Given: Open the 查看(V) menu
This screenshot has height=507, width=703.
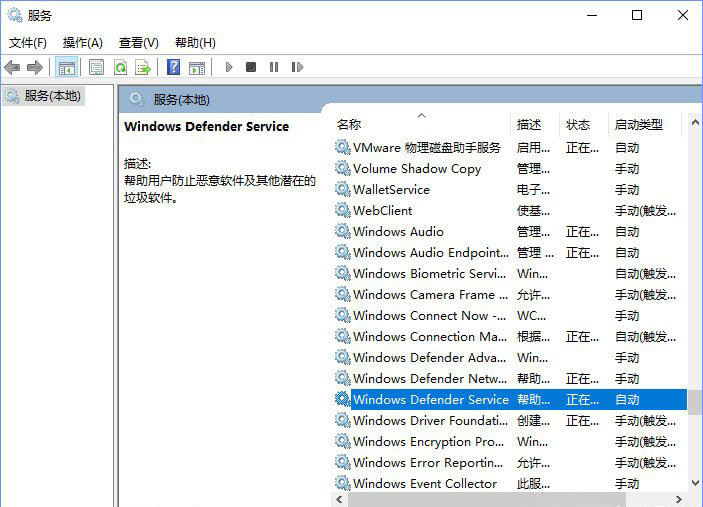Looking at the screenshot, I should (138, 42).
